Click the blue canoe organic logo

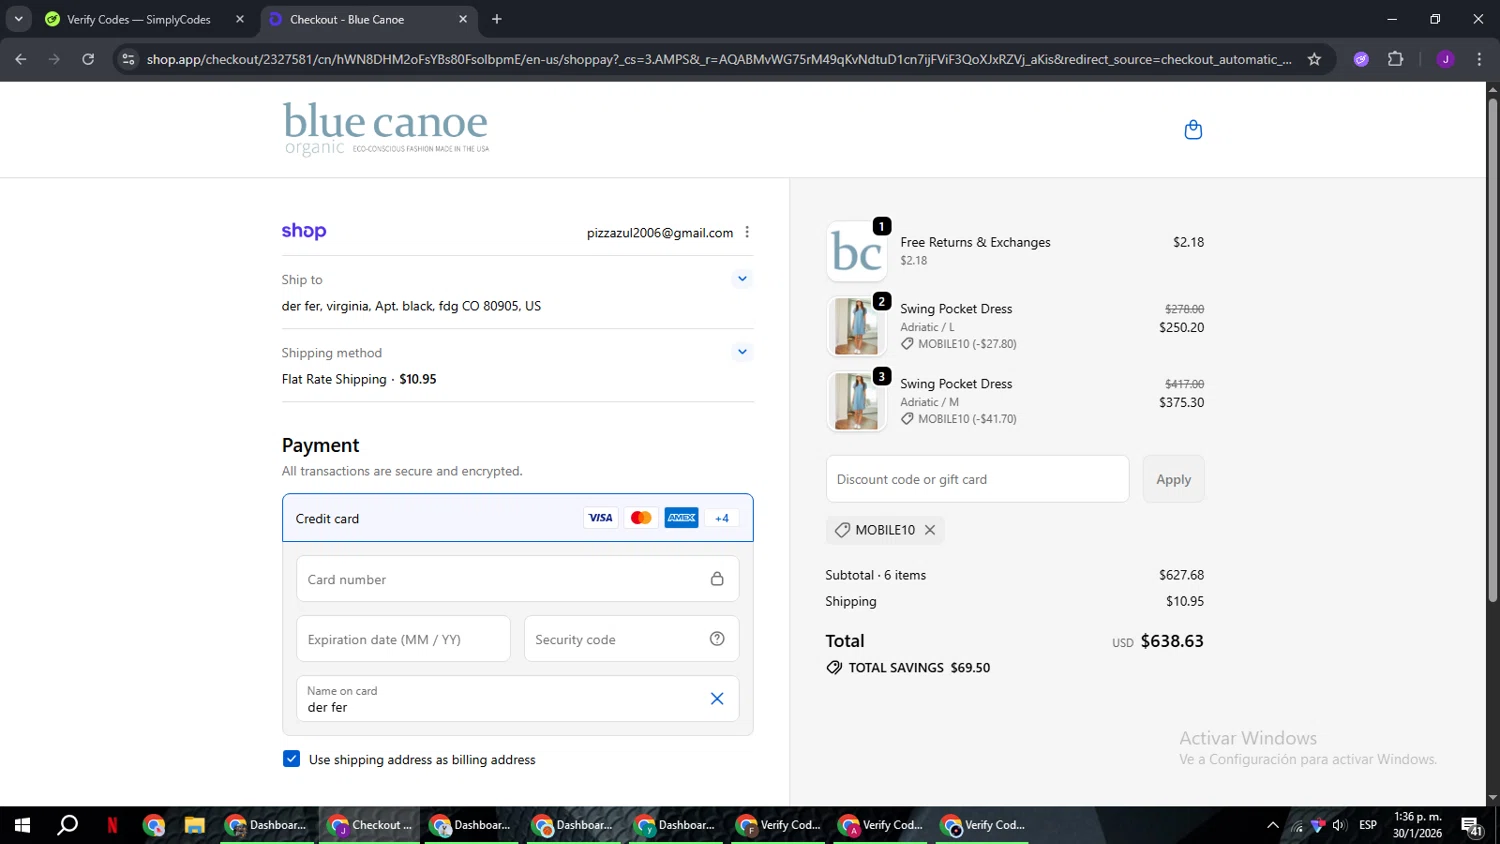[386, 129]
